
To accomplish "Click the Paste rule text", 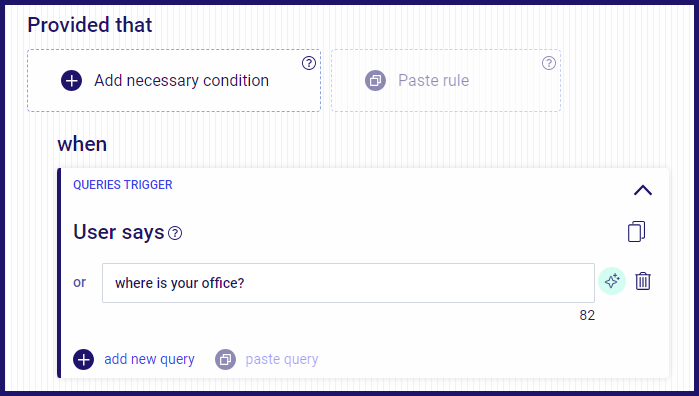I will (433, 81).
